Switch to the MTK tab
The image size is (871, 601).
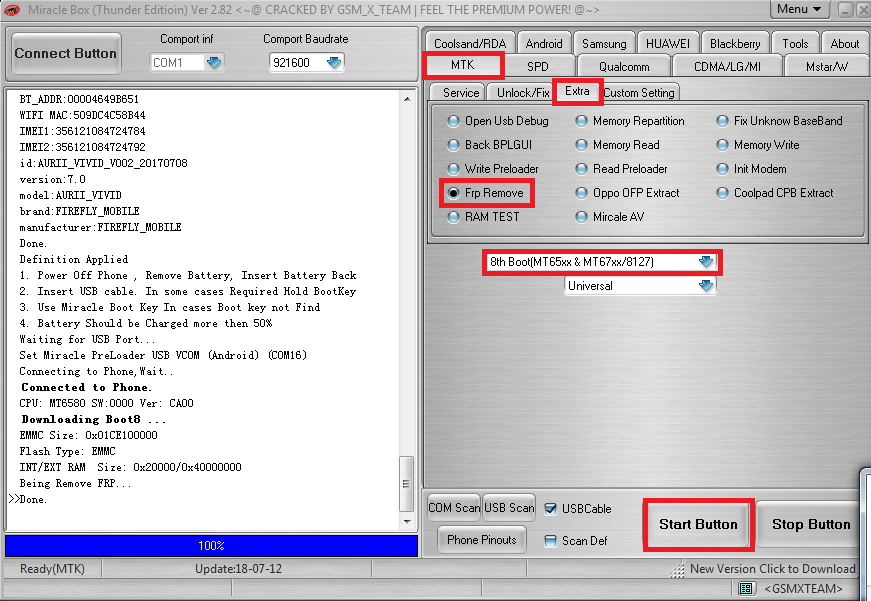(463, 65)
